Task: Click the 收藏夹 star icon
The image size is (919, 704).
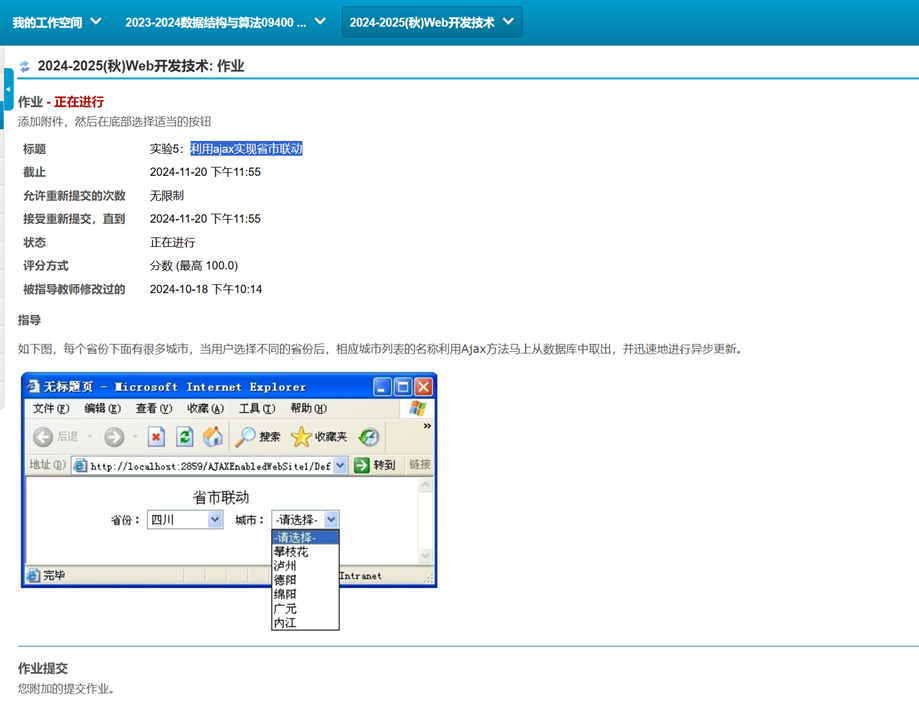Action: (x=301, y=437)
